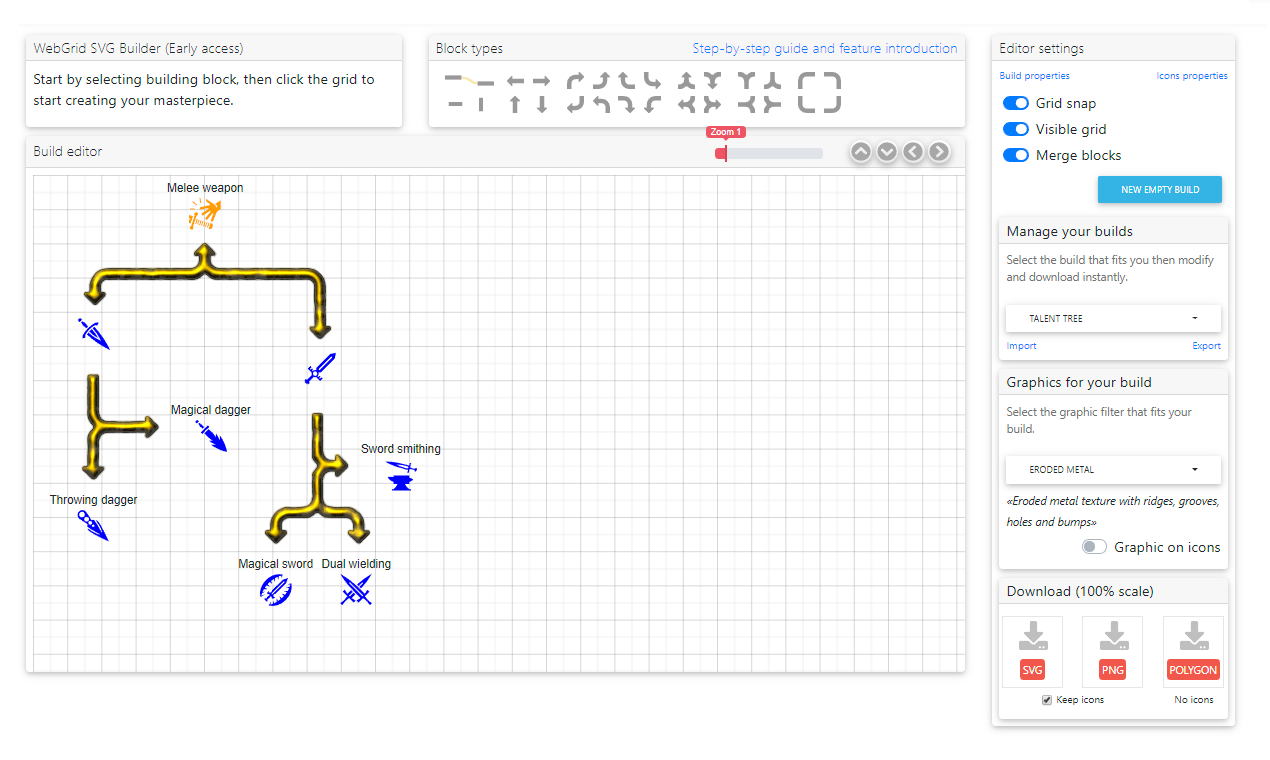Select the right-pointing branch arrow block
The image size is (1270, 760).
[713, 104]
